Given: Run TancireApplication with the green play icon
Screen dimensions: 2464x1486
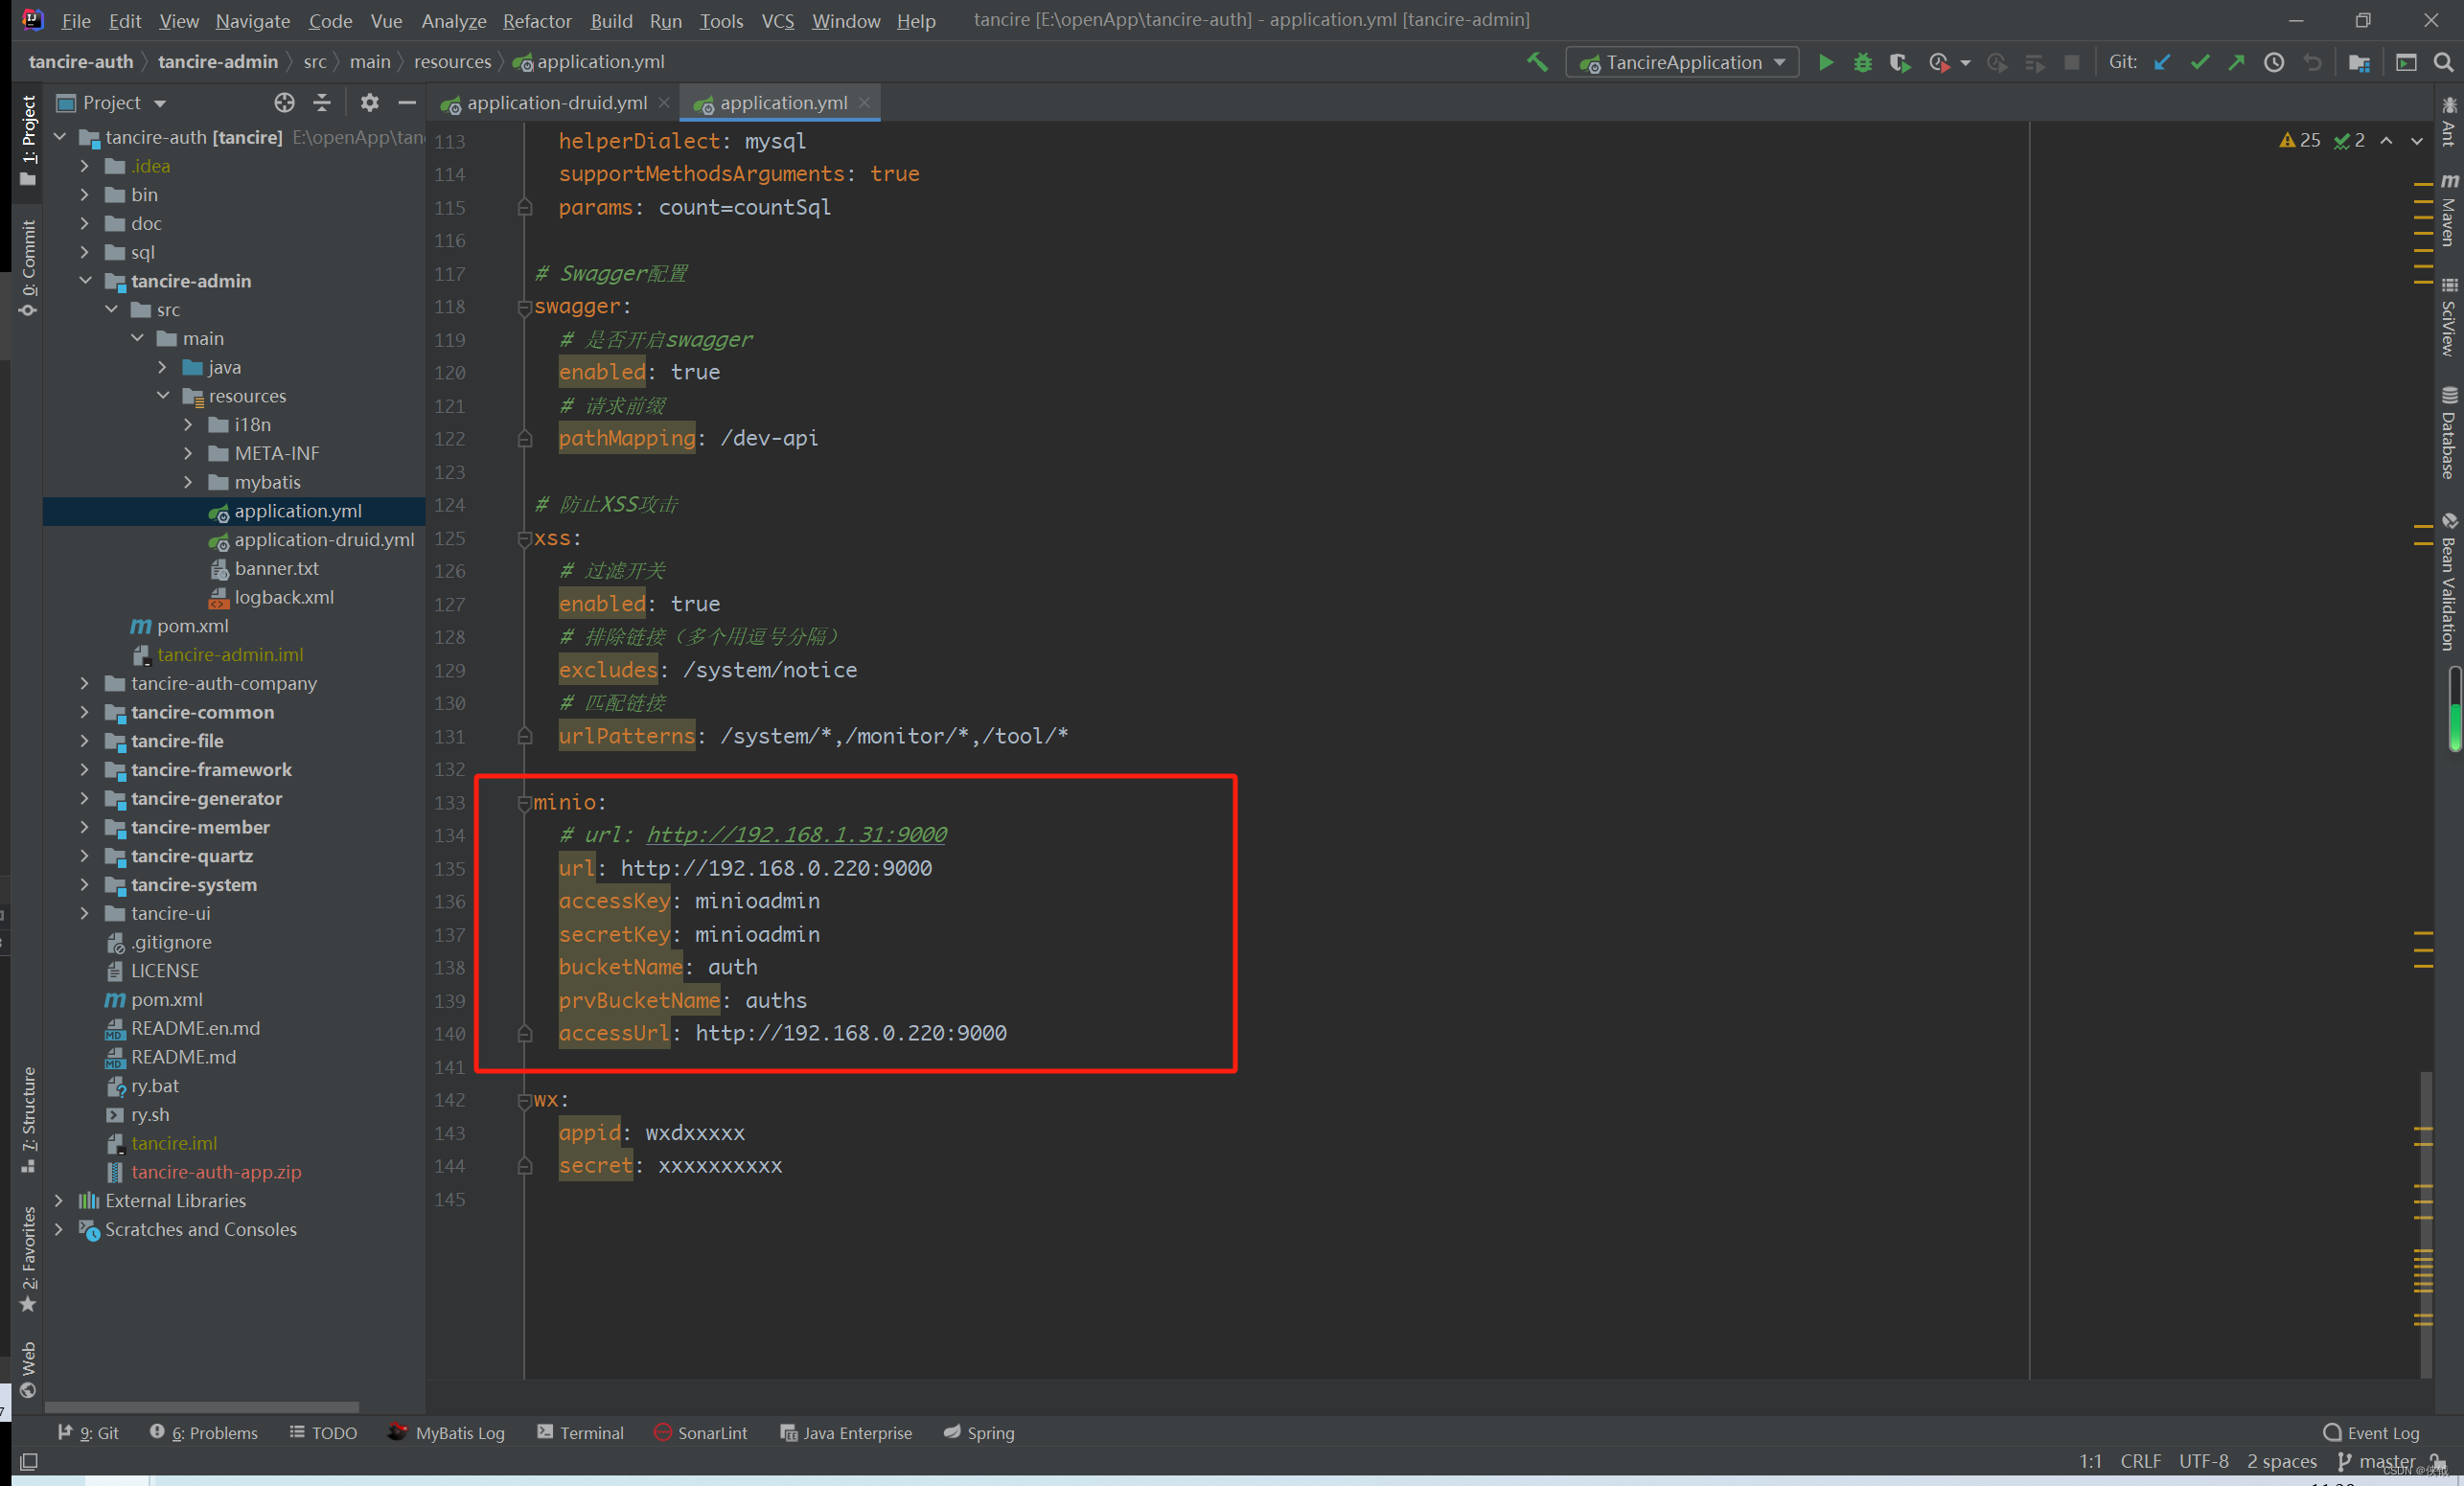Looking at the screenshot, I should tap(1825, 62).
